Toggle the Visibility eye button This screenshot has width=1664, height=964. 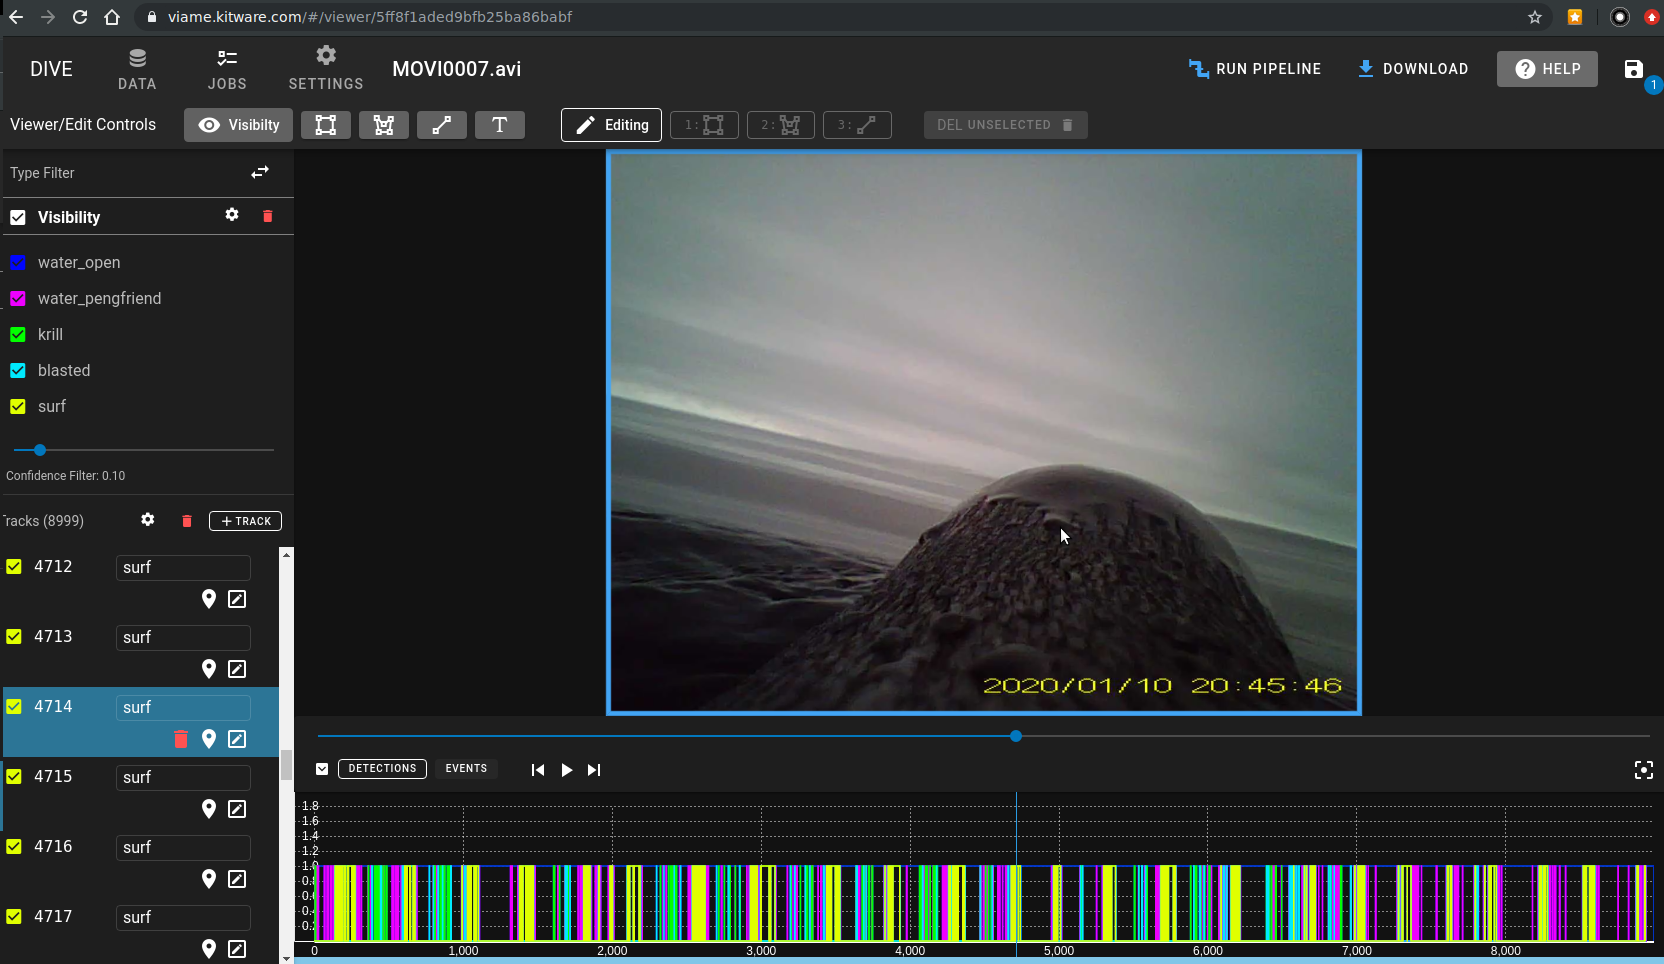pyautogui.click(x=238, y=125)
